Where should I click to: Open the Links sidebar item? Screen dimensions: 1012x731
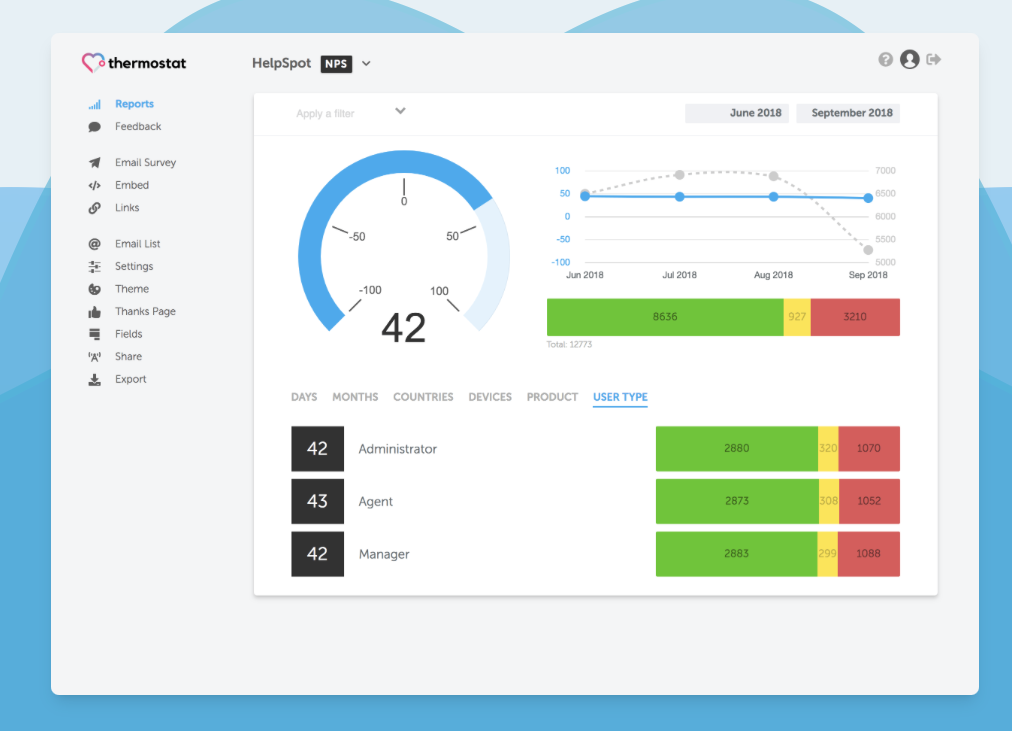[127, 208]
